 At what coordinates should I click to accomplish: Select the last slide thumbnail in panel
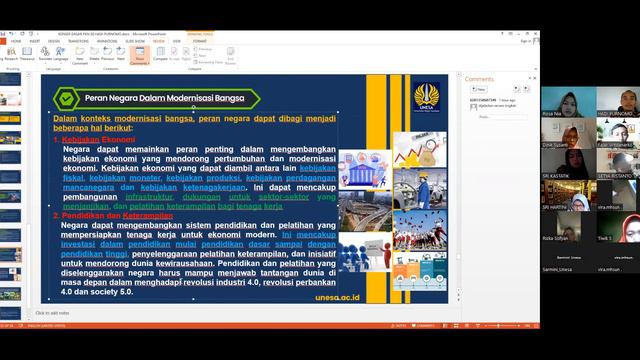click(10, 313)
